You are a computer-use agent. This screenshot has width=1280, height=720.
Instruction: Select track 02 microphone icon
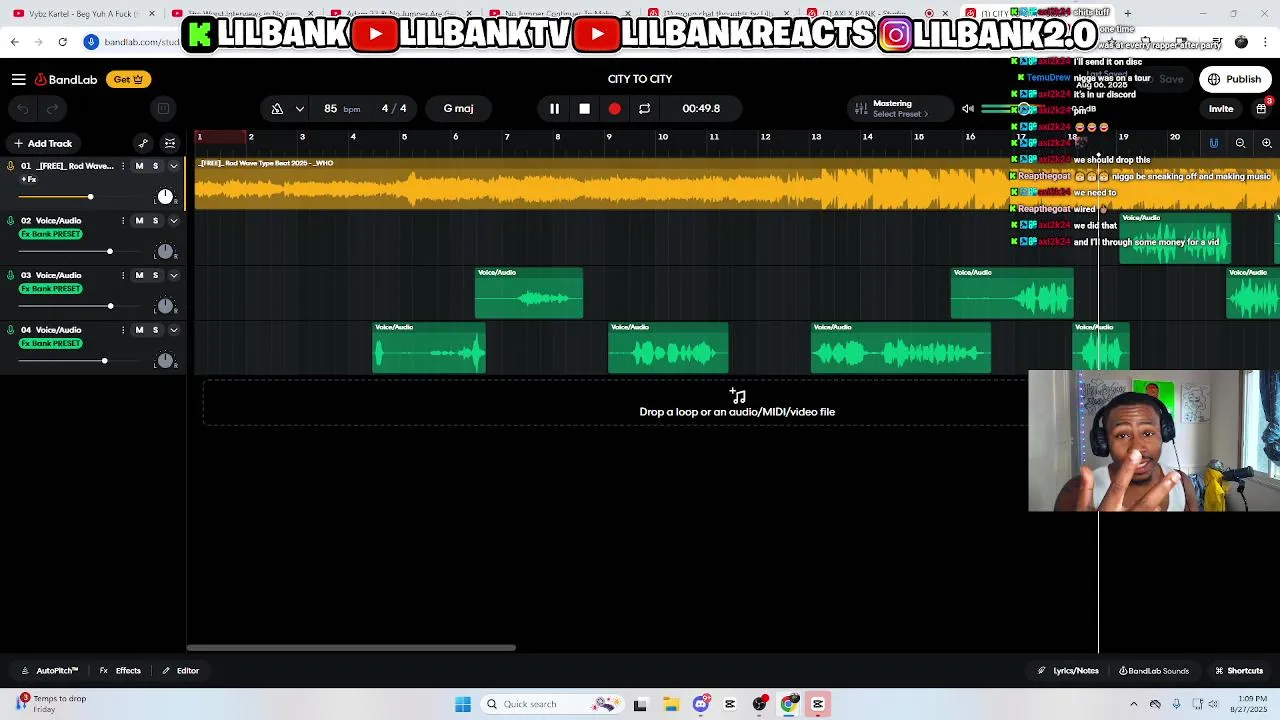tap(11, 221)
